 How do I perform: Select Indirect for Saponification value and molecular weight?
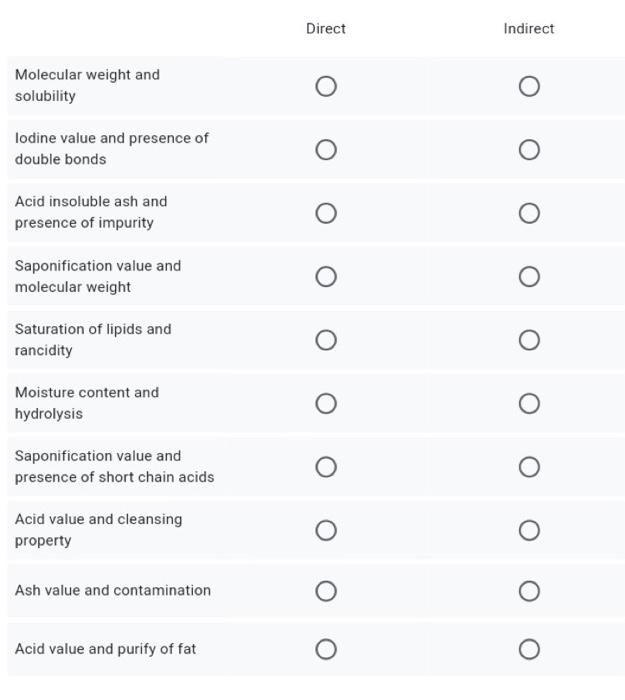(x=529, y=276)
